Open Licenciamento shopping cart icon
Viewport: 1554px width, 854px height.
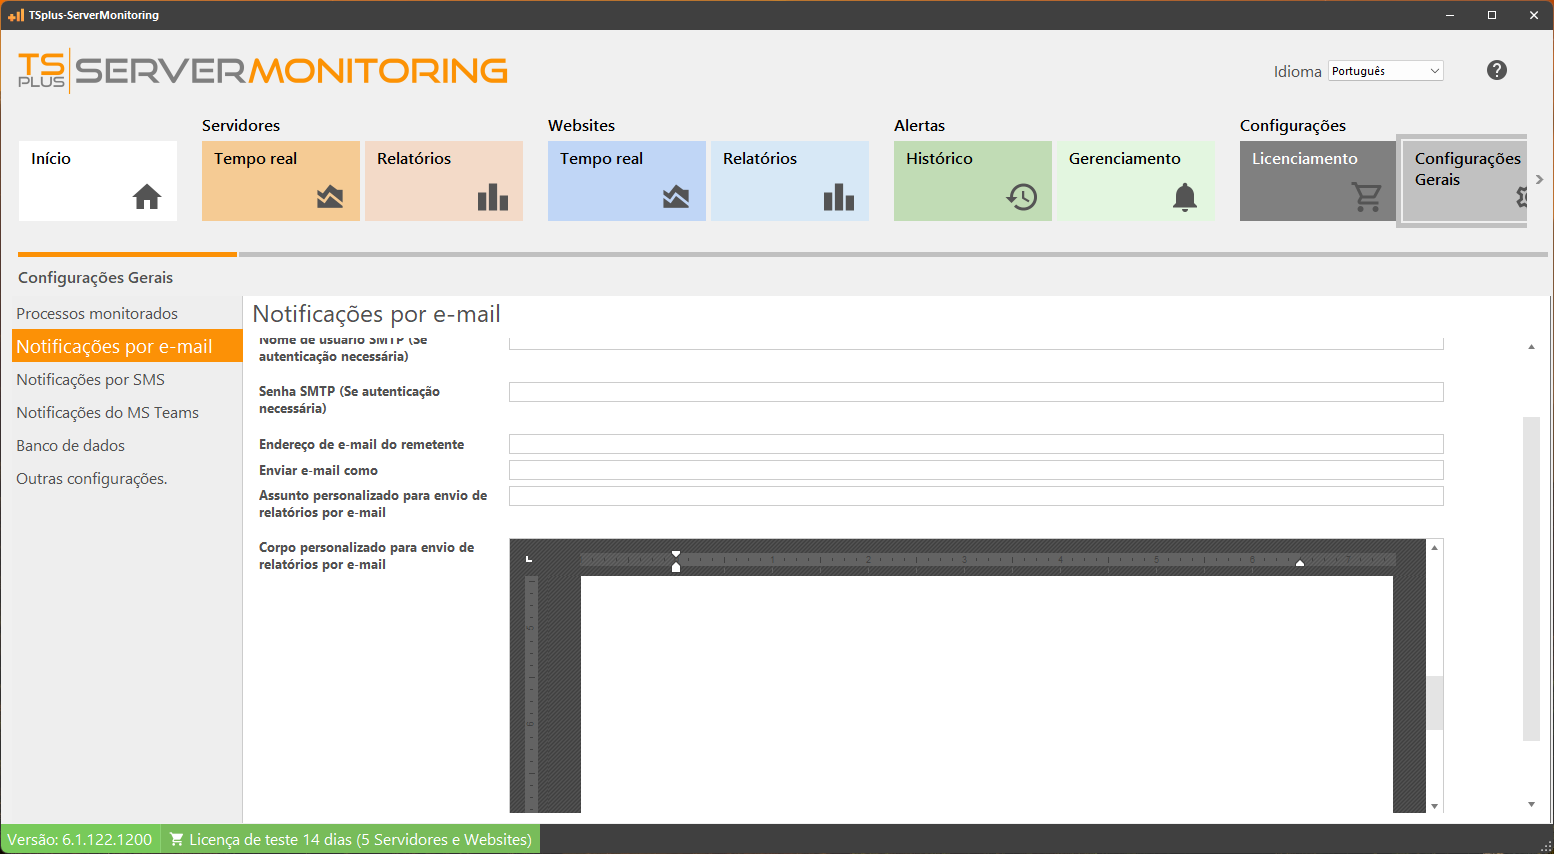(1367, 197)
